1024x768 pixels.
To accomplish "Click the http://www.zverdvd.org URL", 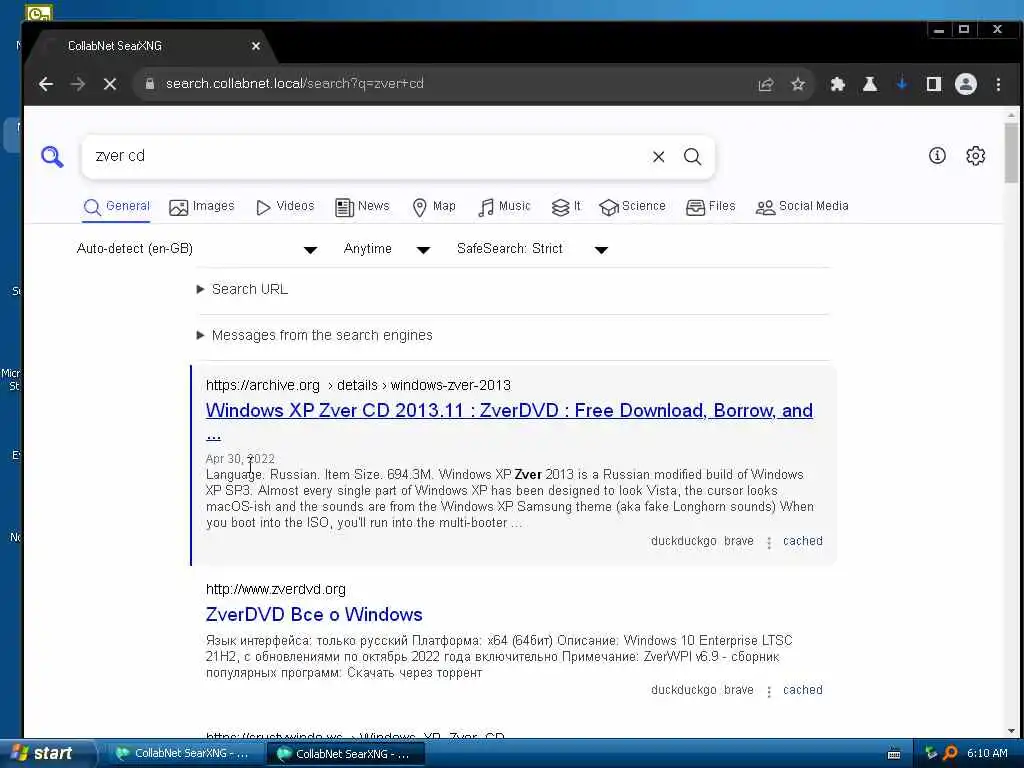I will coord(276,589).
